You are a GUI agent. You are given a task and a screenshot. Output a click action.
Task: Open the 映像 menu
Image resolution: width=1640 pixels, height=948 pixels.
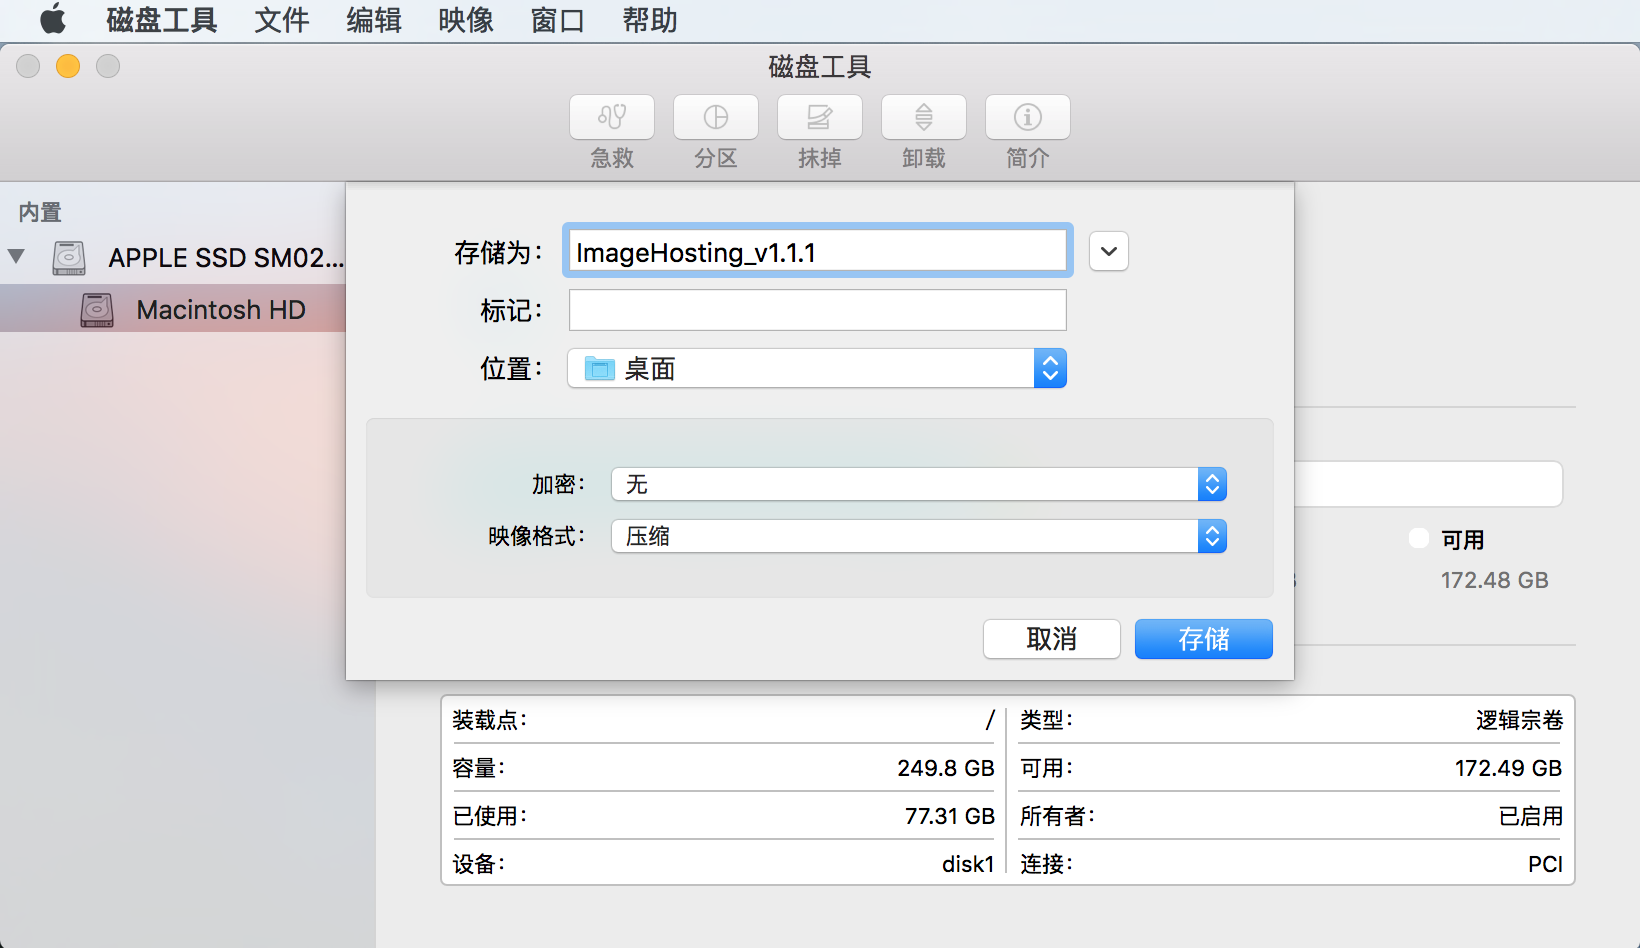(466, 20)
